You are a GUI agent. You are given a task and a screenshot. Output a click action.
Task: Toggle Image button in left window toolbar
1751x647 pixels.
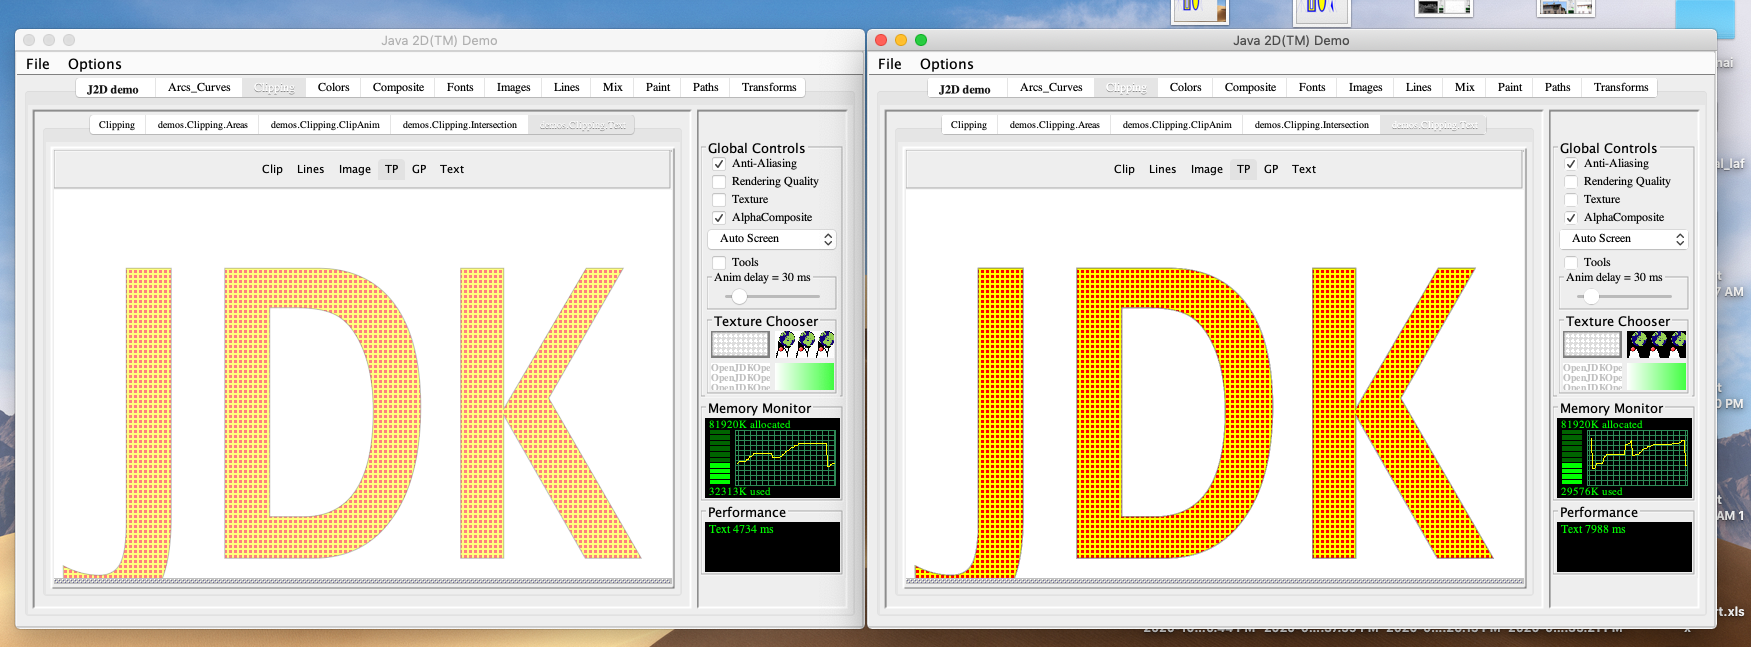(x=355, y=170)
